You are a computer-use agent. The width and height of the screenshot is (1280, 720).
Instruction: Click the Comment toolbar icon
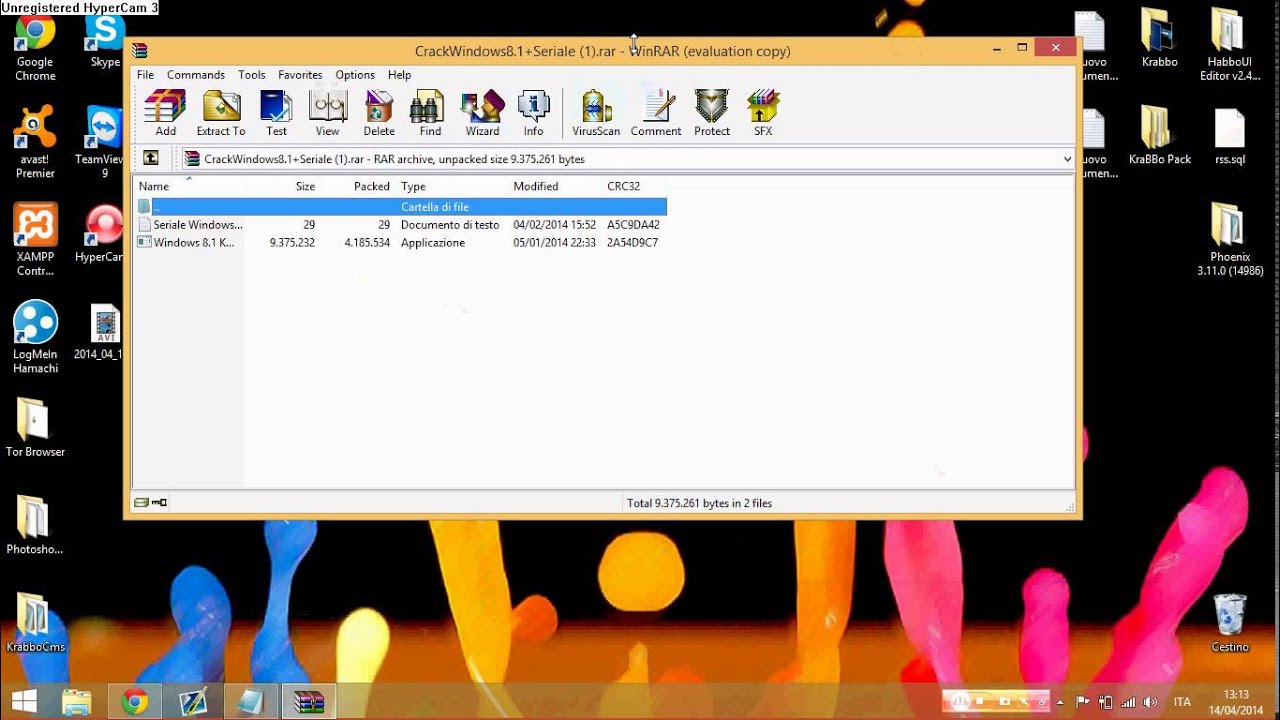pyautogui.click(x=656, y=113)
